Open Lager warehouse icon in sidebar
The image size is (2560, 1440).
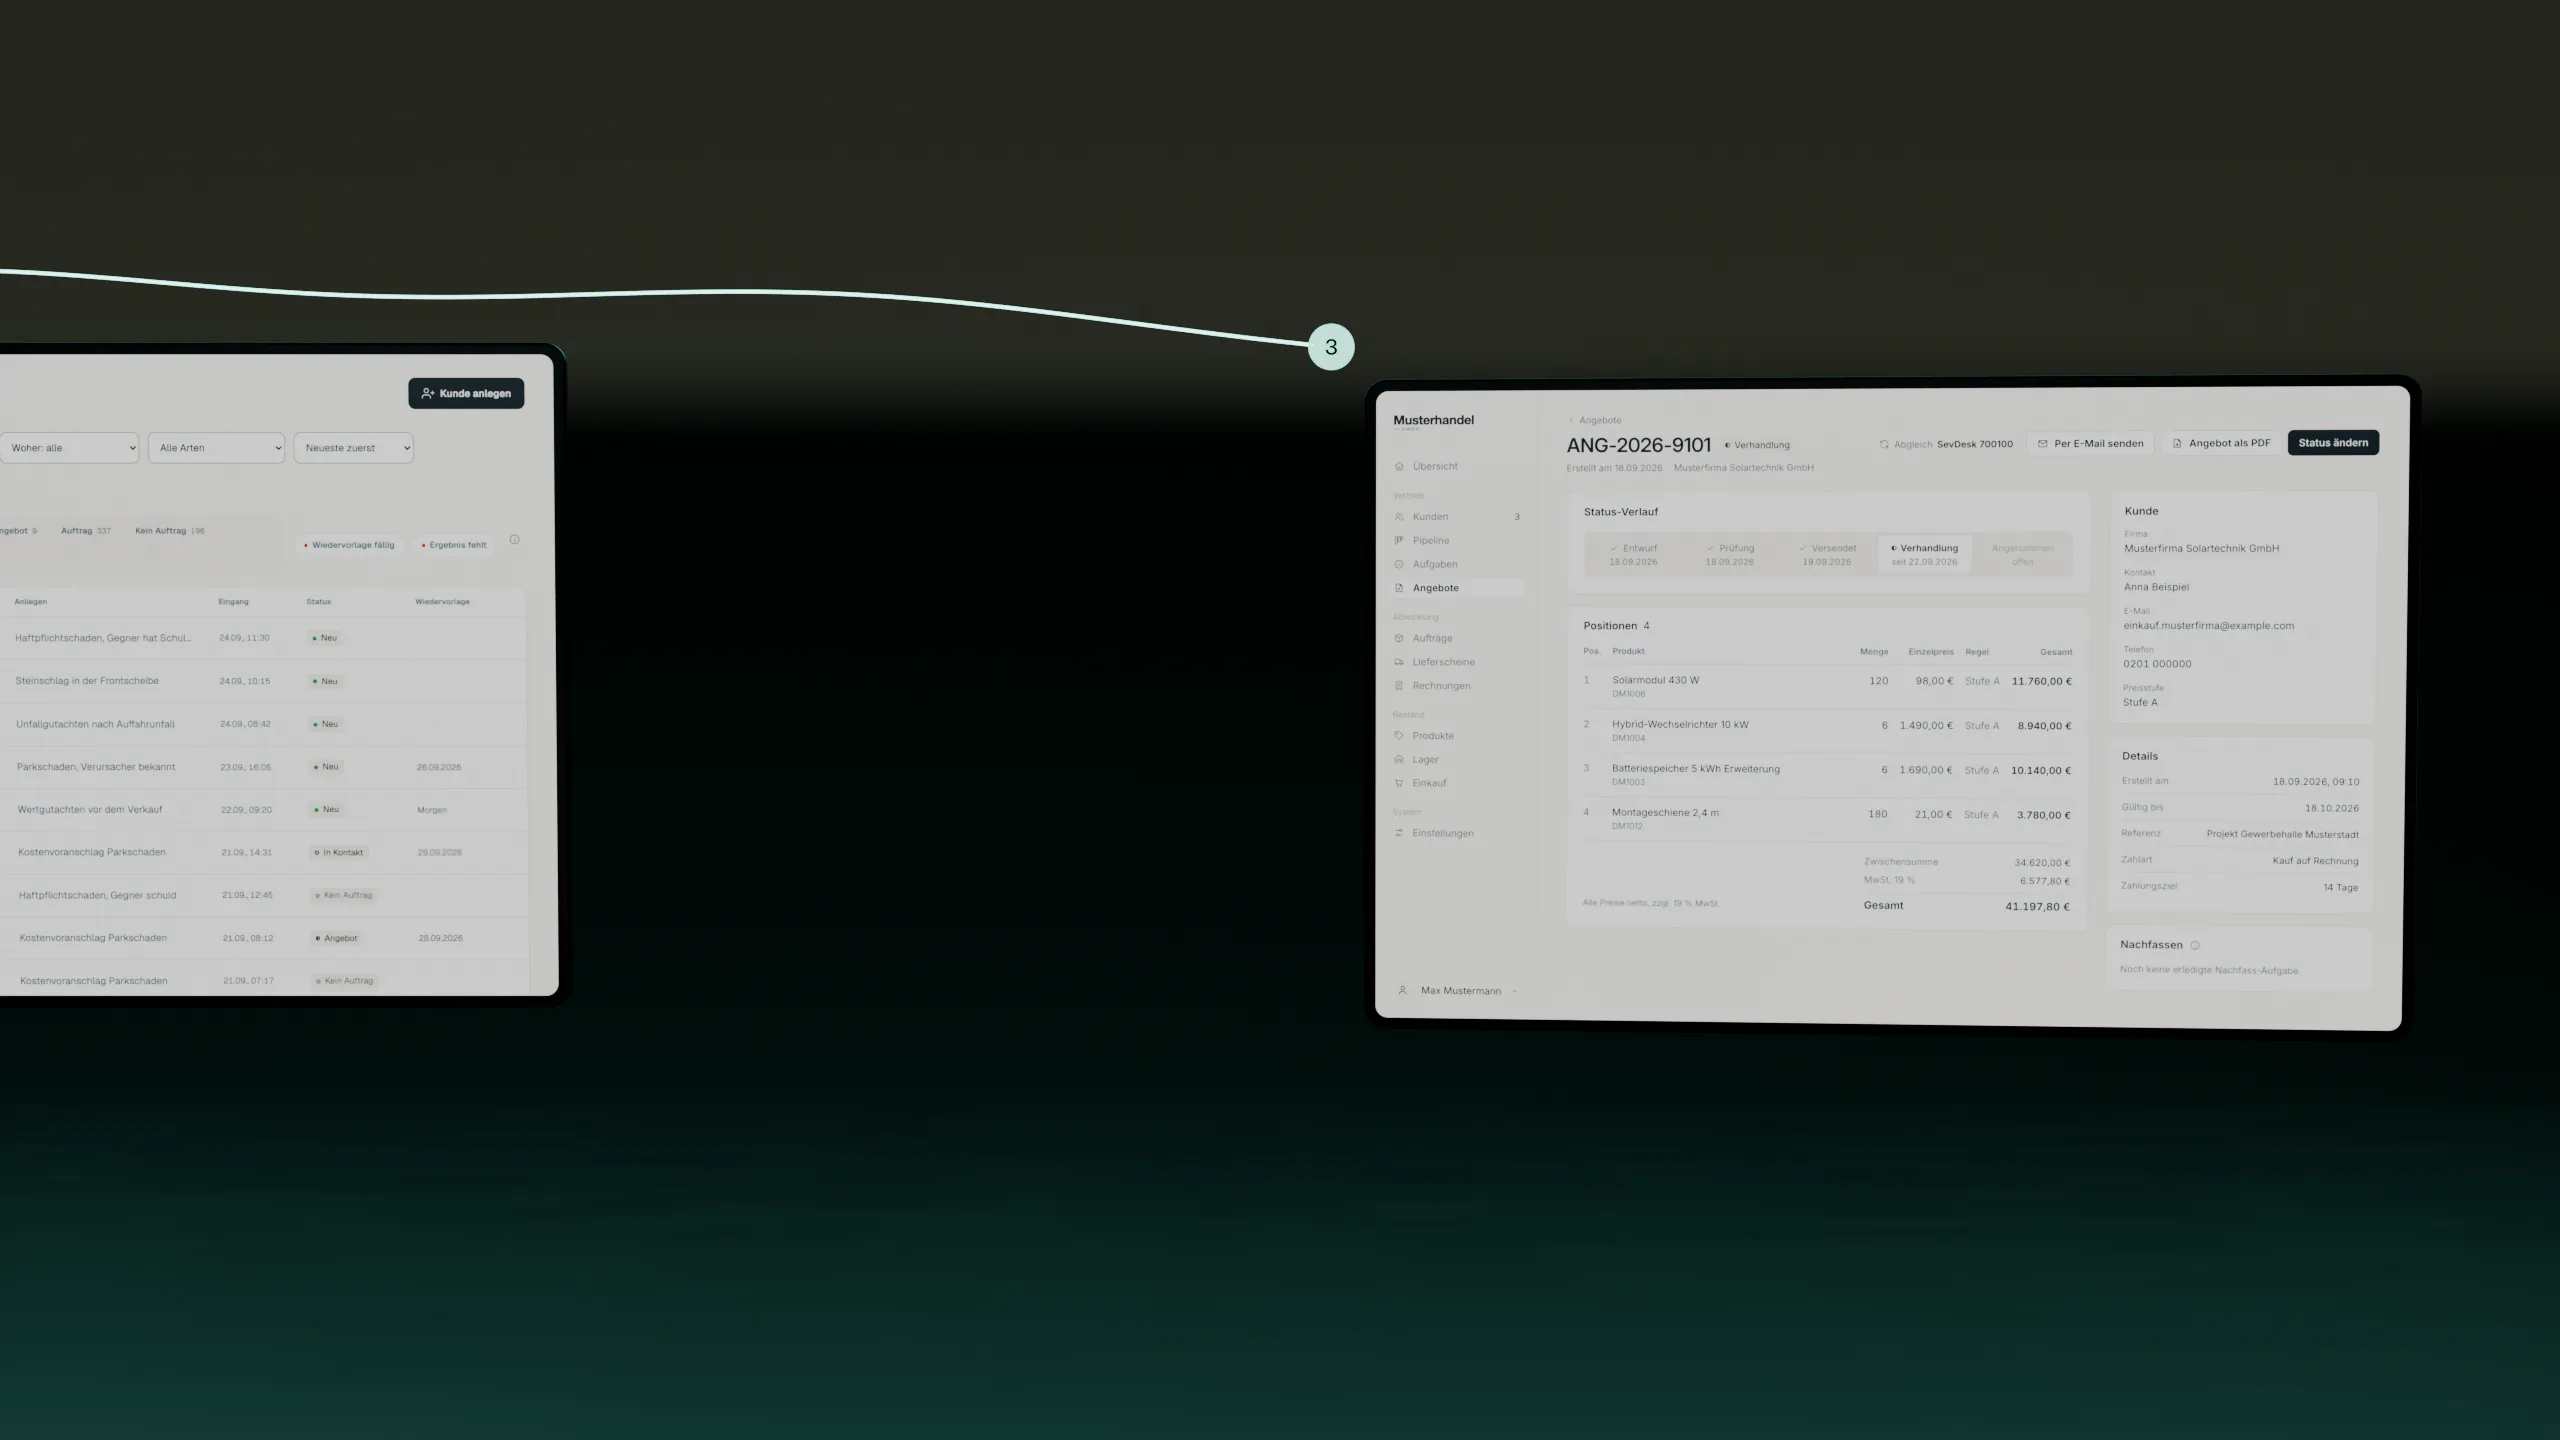click(x=1399, y=759)
